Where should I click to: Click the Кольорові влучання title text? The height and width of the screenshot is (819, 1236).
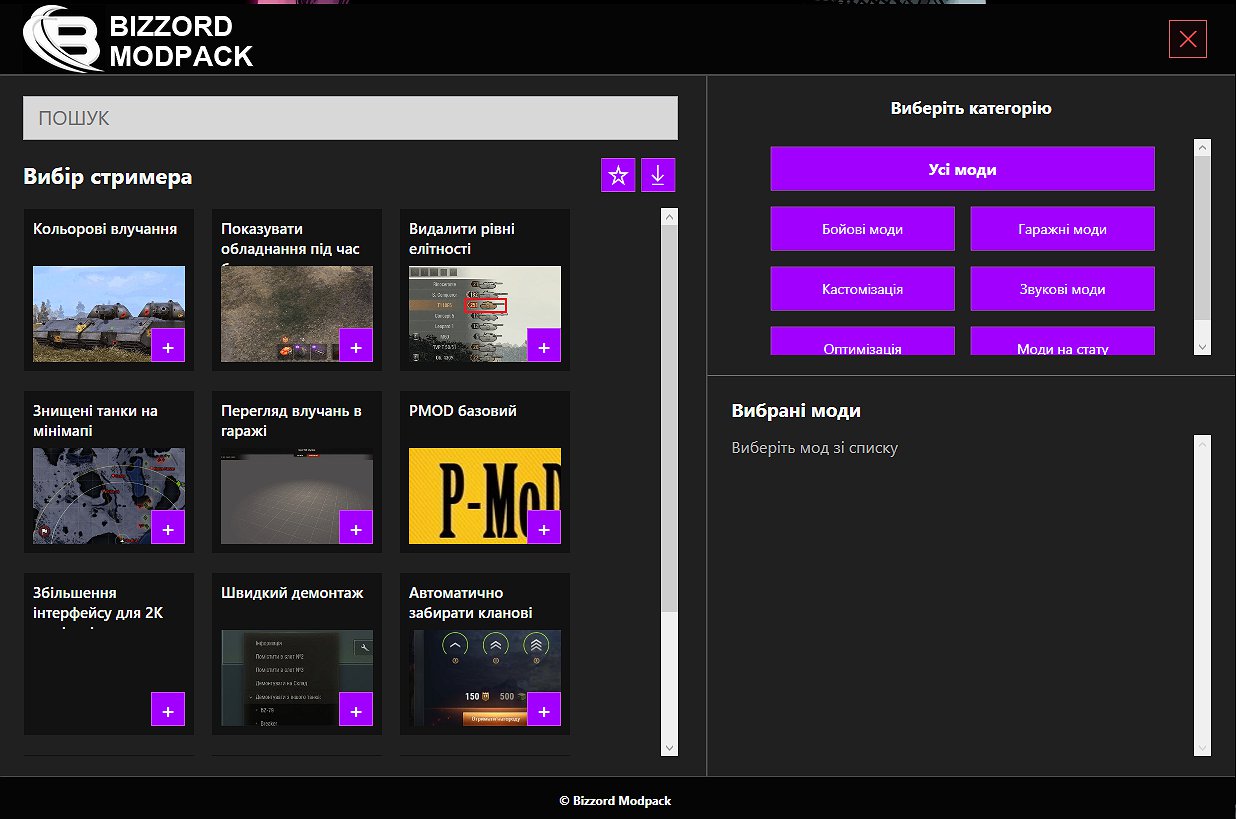pyautogui.click(x=105, y=229)
